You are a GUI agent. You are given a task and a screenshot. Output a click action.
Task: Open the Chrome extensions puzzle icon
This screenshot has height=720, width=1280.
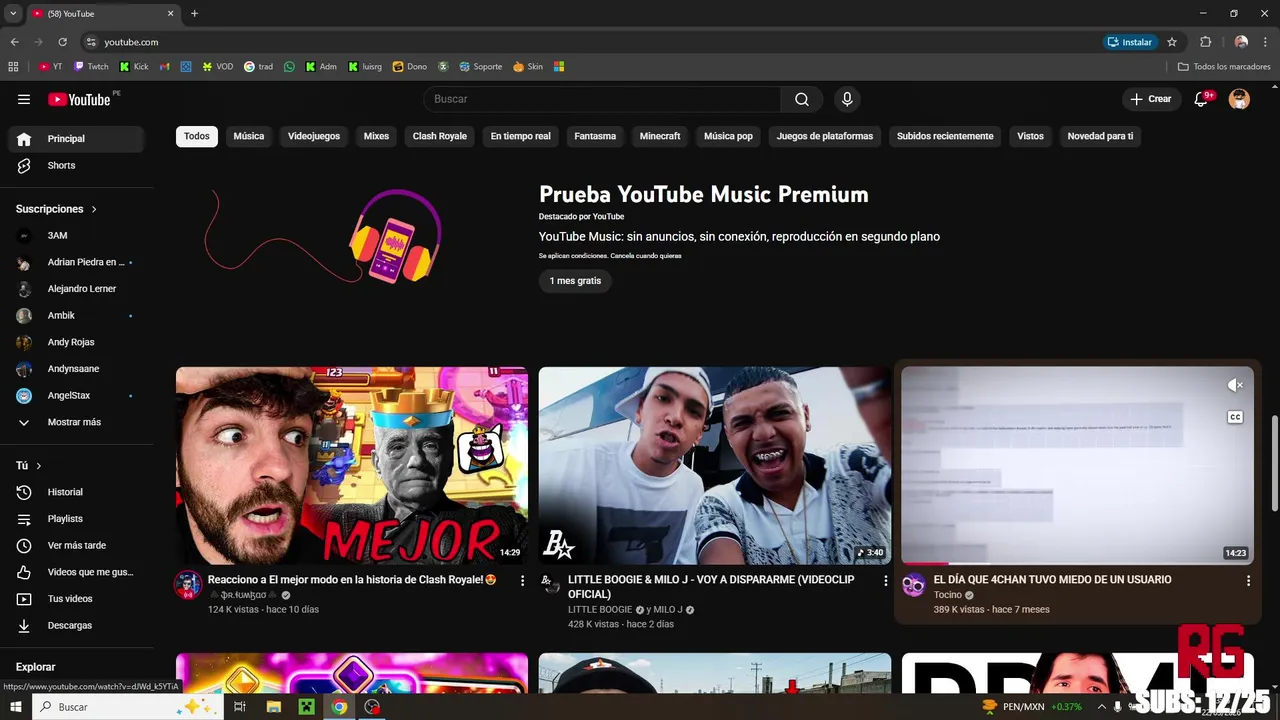click(x=1205, y=42)
